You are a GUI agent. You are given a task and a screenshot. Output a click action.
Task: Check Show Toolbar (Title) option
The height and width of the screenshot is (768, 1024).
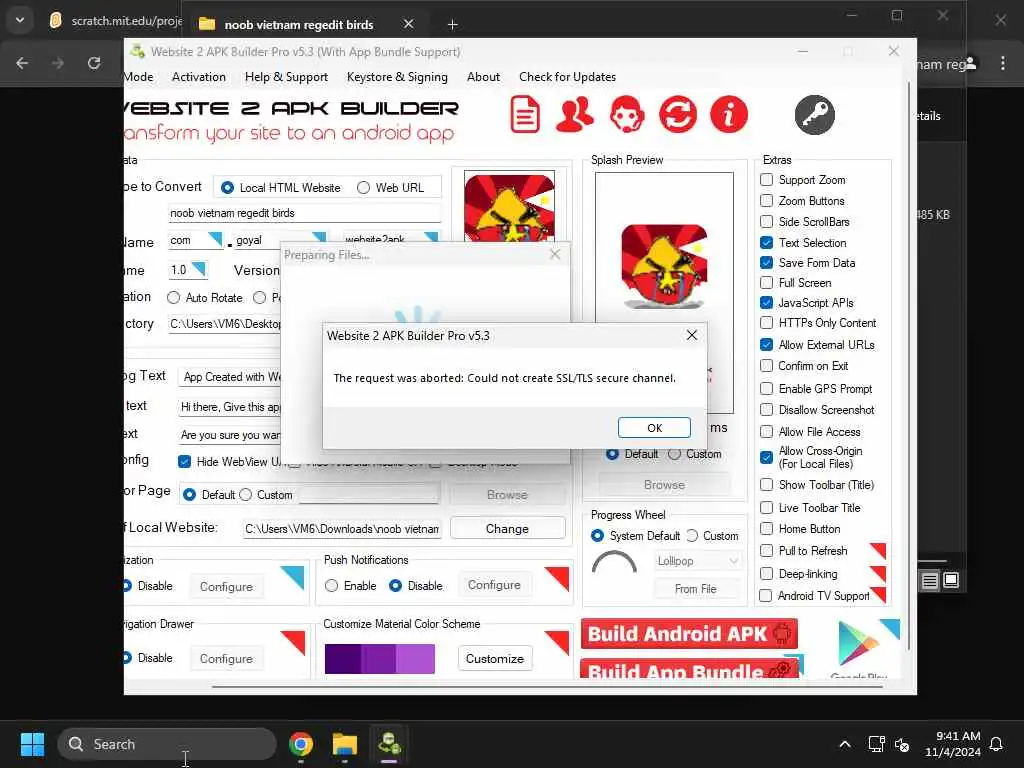[x=767, y=485]
